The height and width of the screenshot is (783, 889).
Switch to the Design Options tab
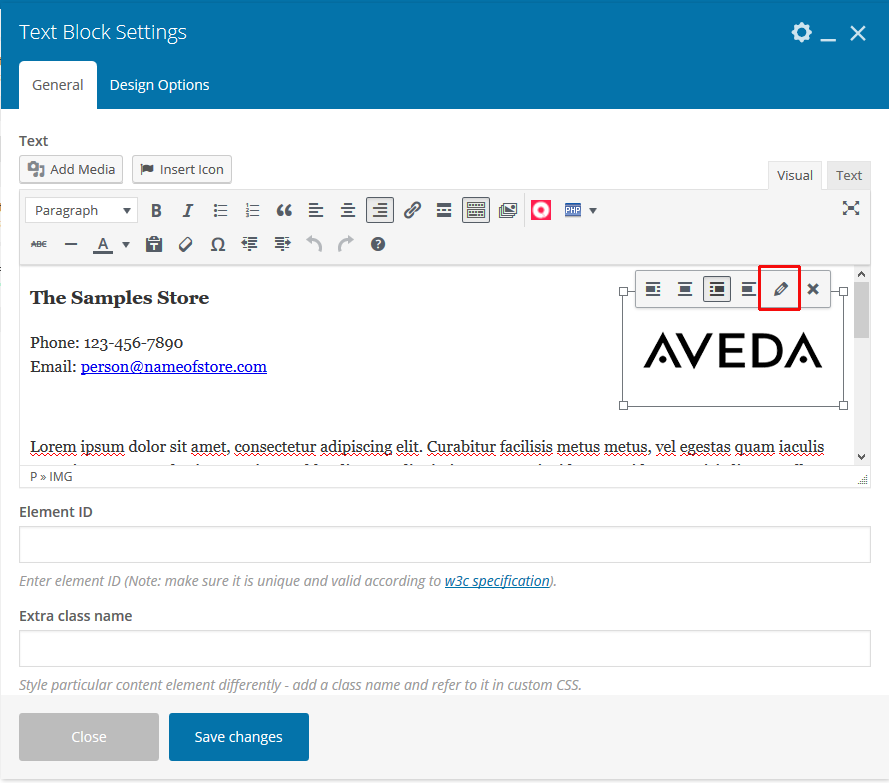[159, 85]
